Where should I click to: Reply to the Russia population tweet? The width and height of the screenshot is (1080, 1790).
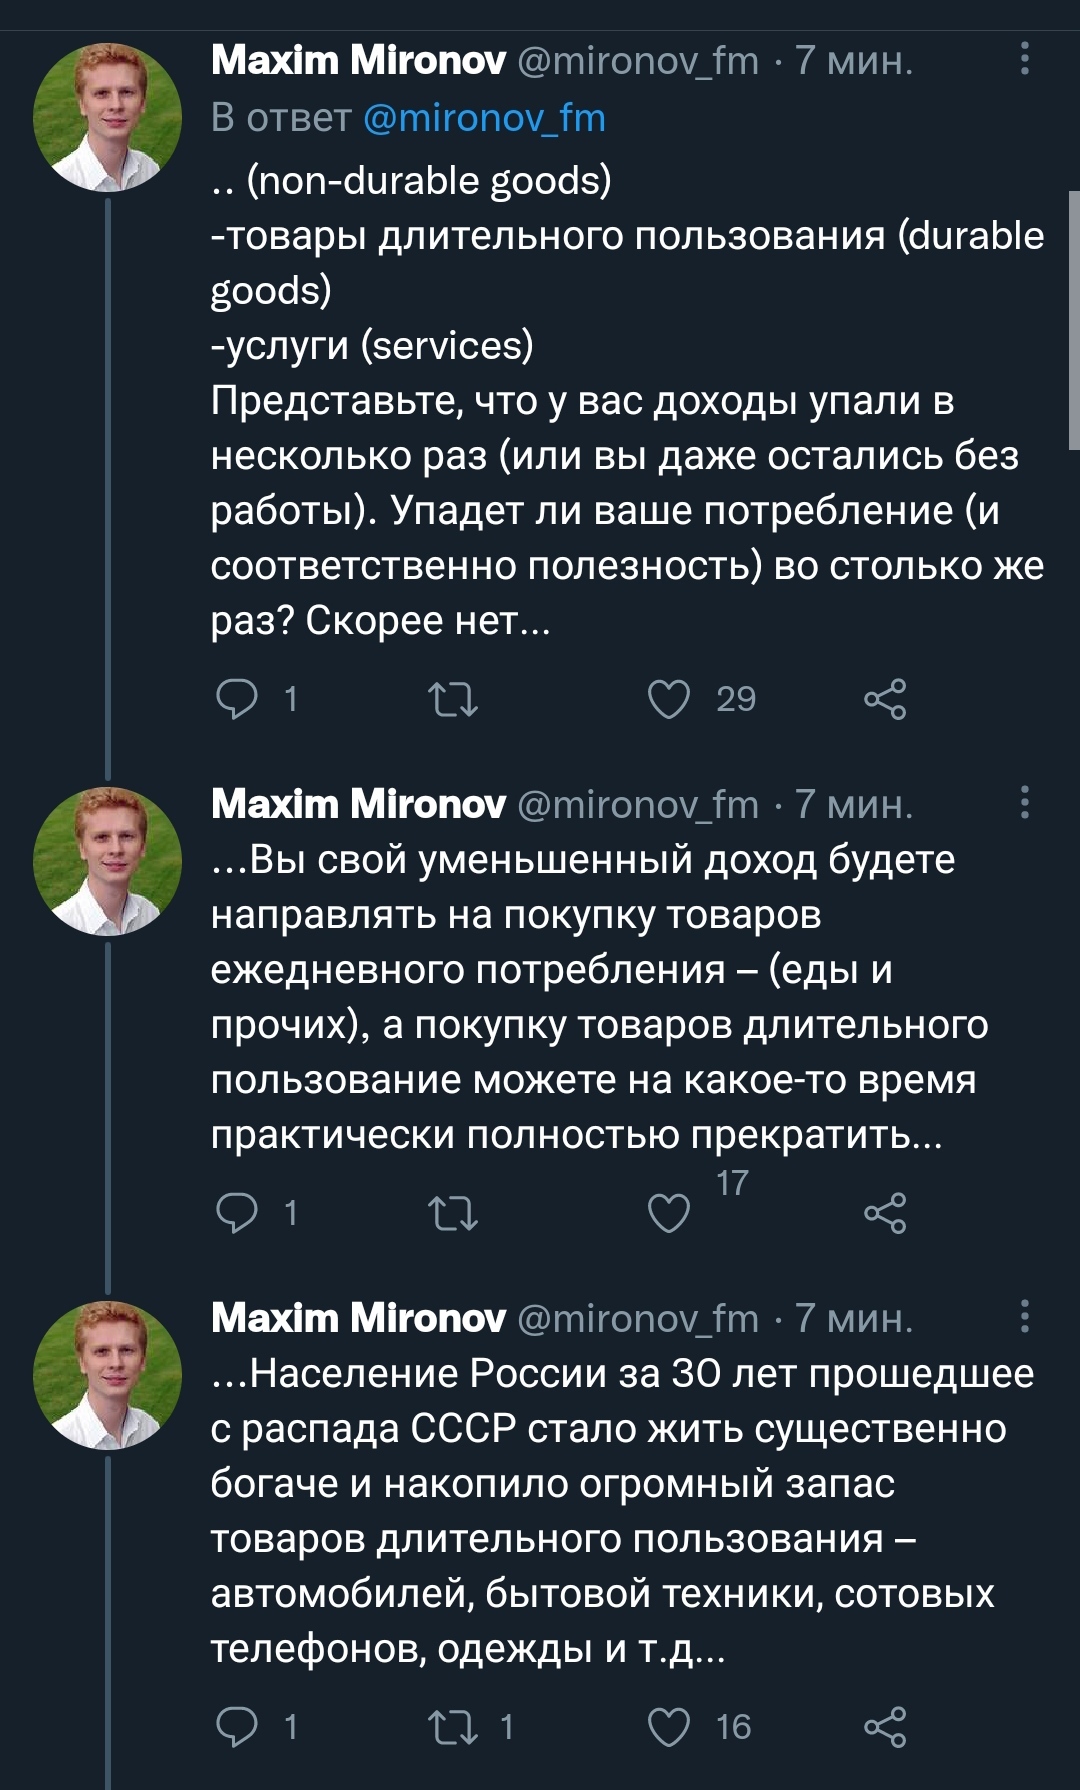point(238,1727)
